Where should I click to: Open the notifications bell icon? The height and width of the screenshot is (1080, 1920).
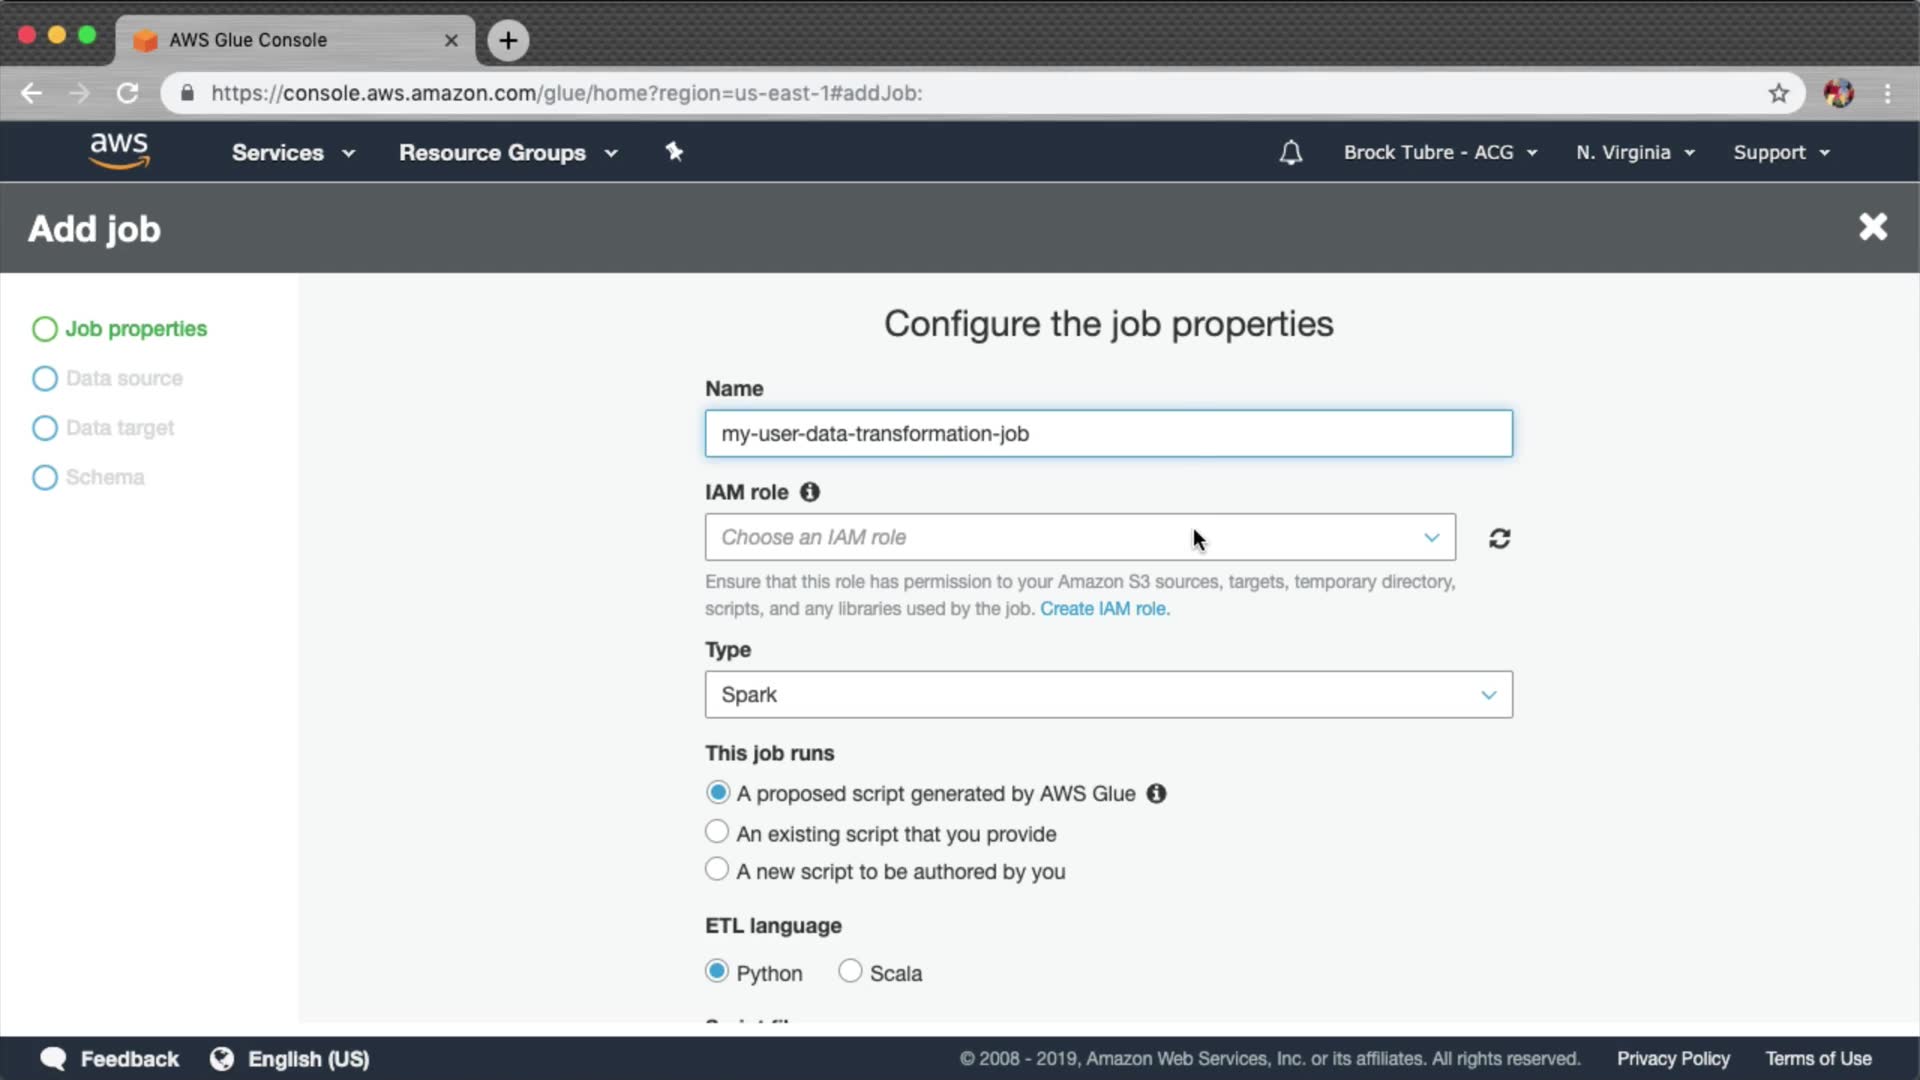(x=1290, y=153)
